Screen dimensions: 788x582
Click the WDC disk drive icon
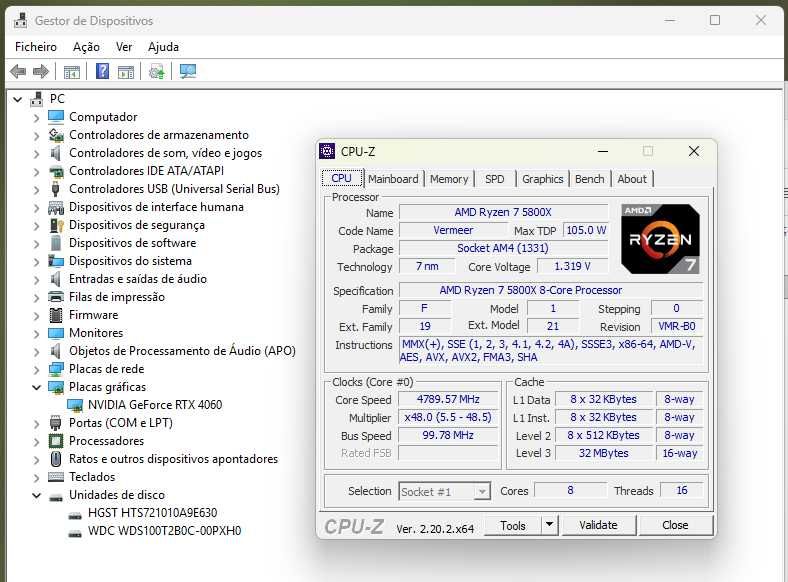(x=75, y=533)
